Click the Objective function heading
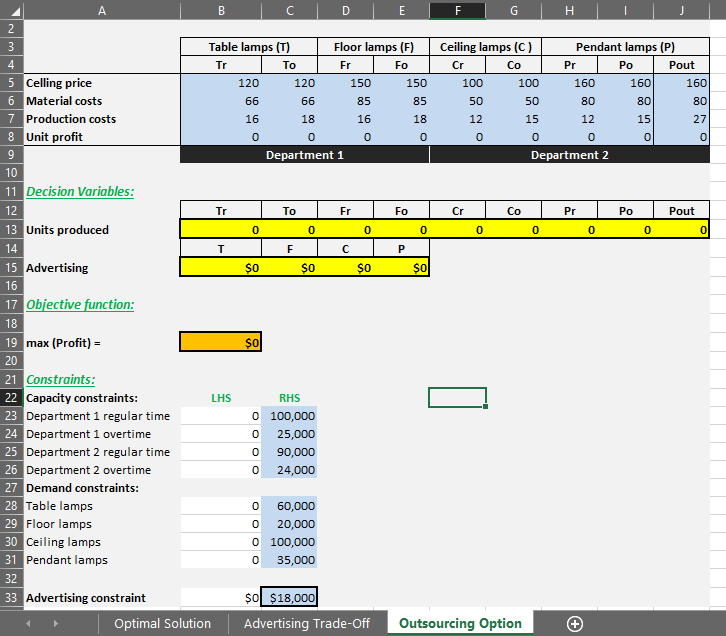Viewport: 726px width, 636px height. (x=80, y=305)
